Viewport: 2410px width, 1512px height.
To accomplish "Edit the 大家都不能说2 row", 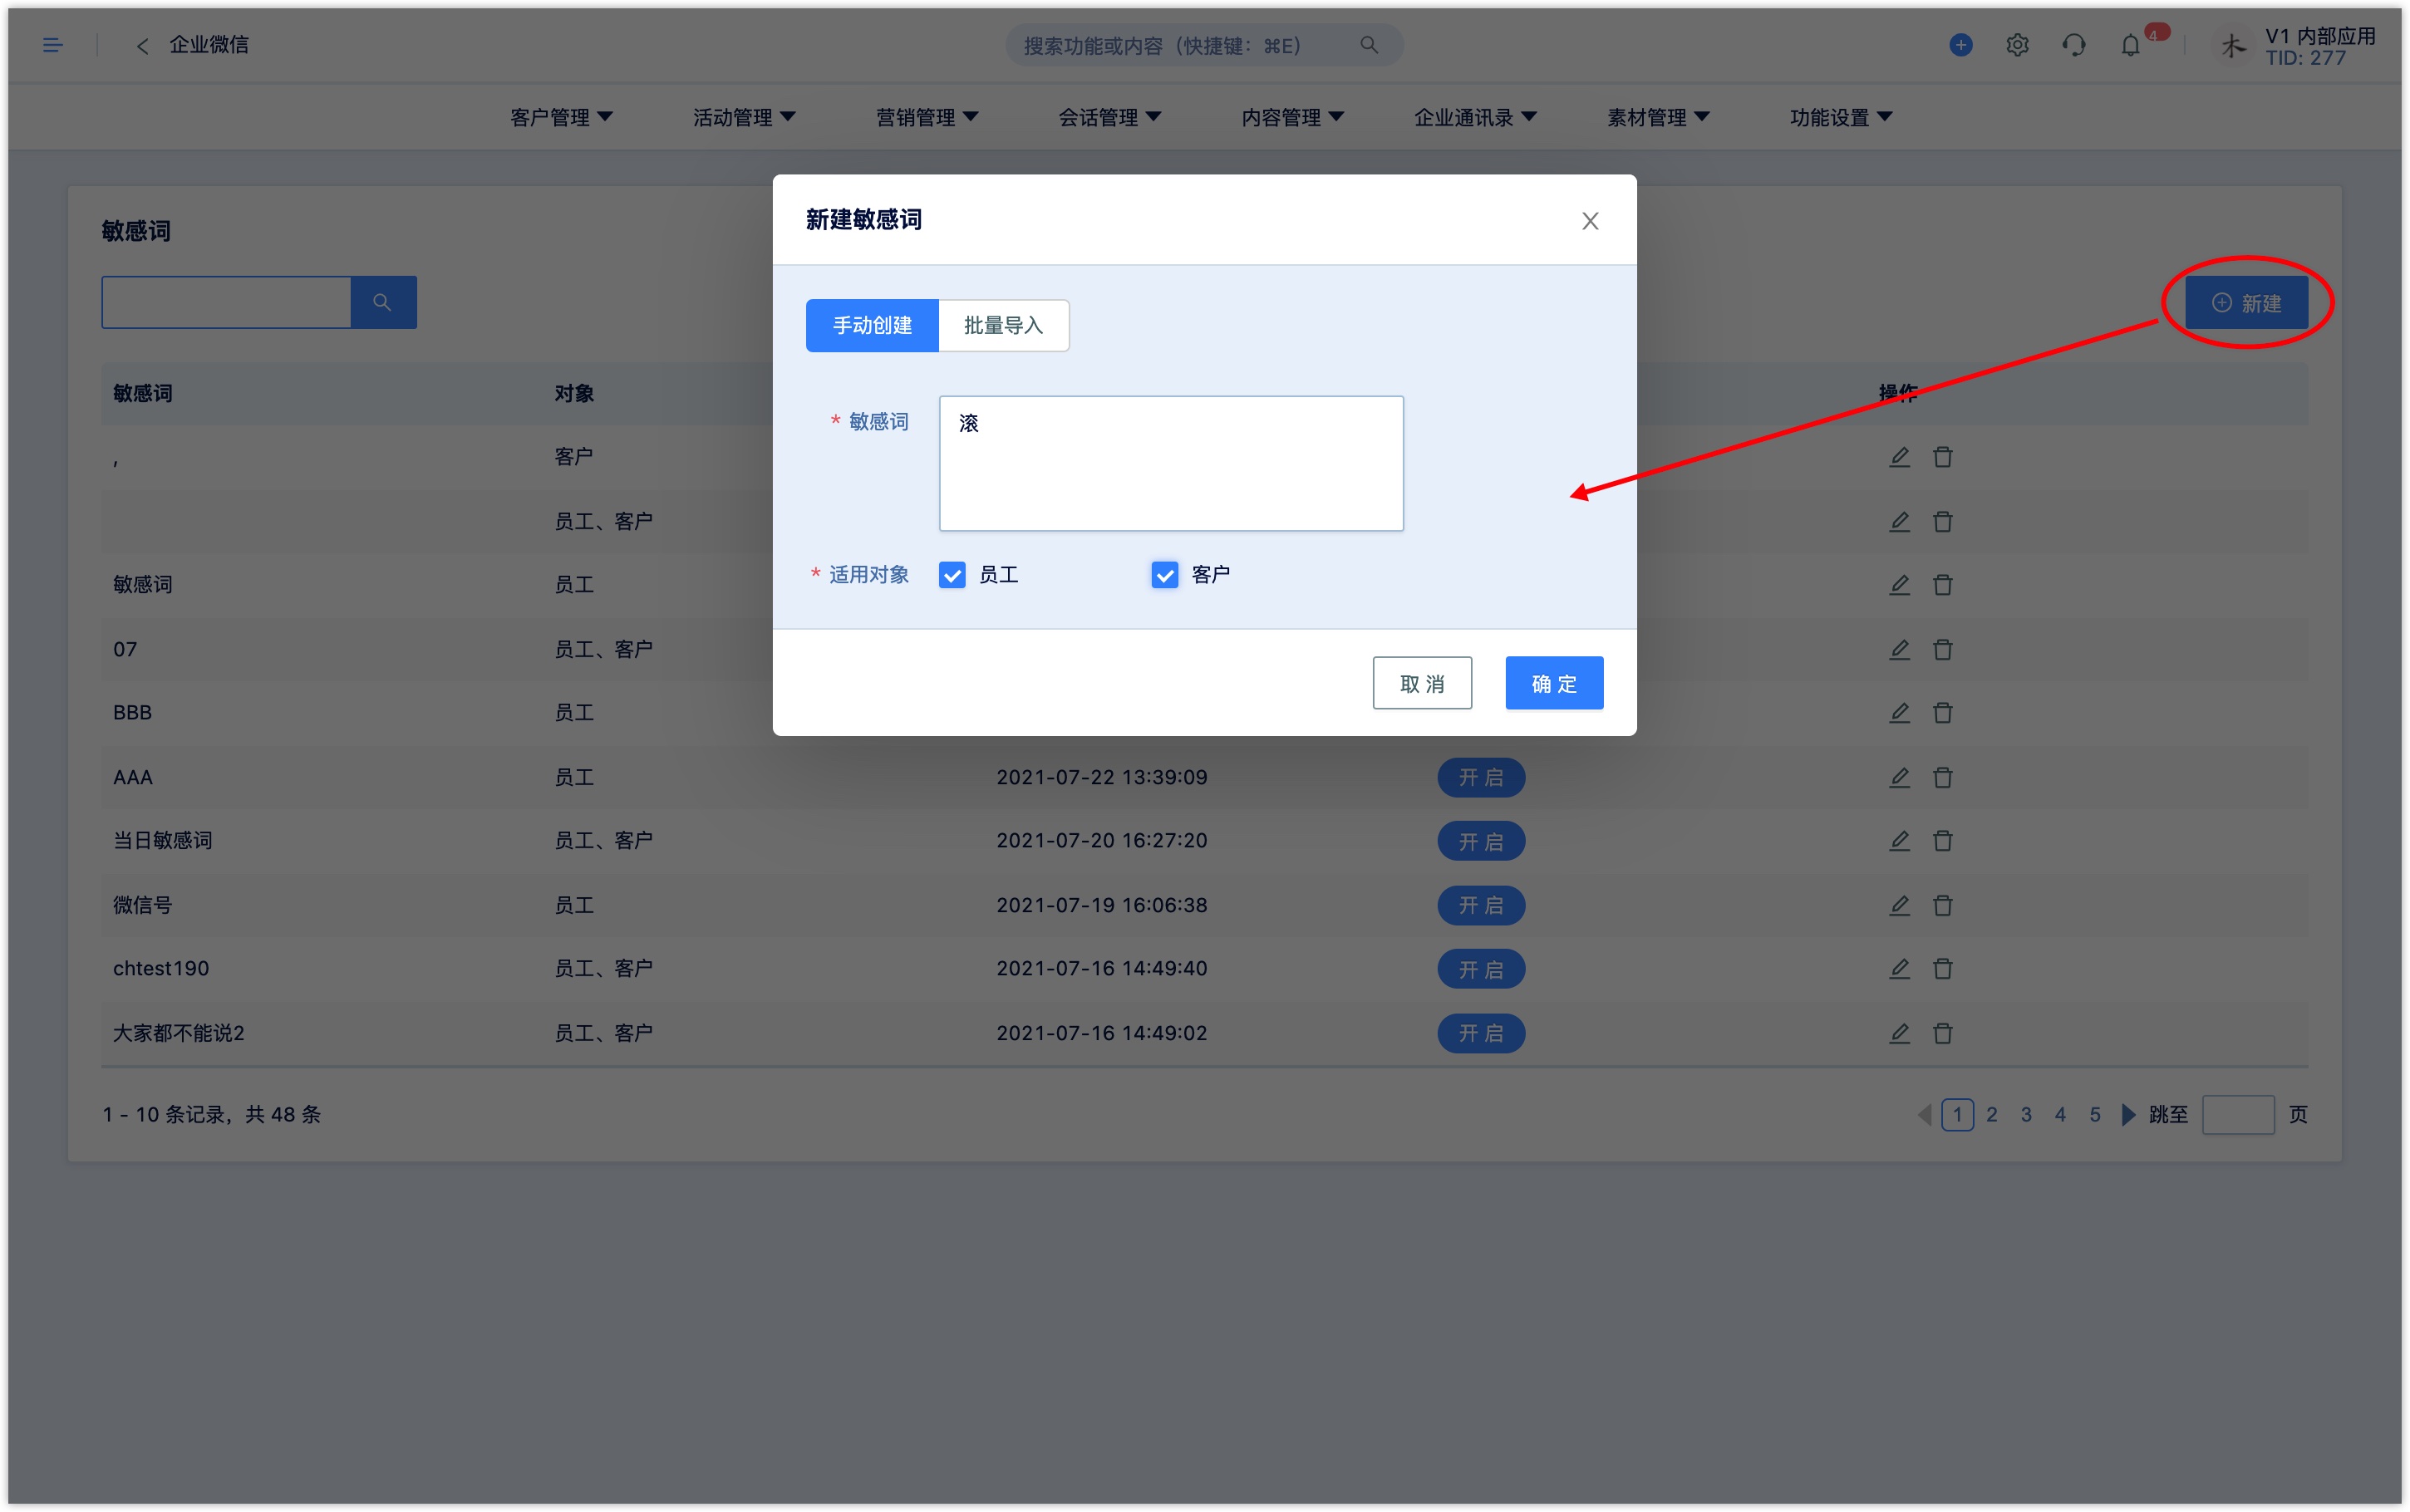I will pos(1899,1034).
